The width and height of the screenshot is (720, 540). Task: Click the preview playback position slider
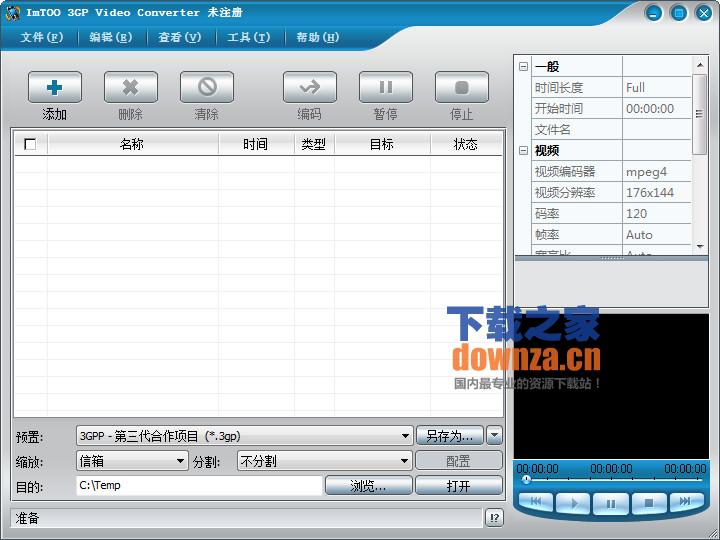click(526, 479)
